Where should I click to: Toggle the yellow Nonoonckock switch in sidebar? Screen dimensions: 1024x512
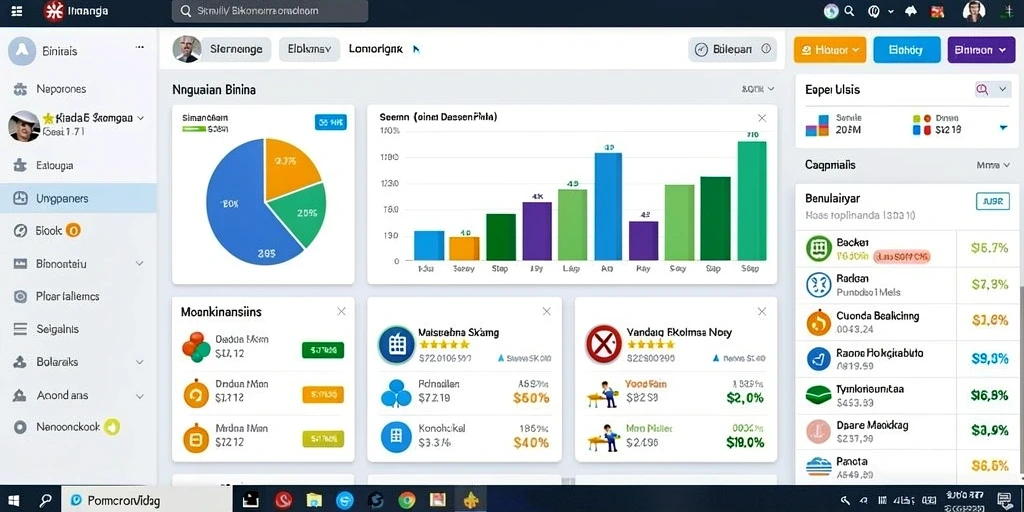click(x=112, y=427)
